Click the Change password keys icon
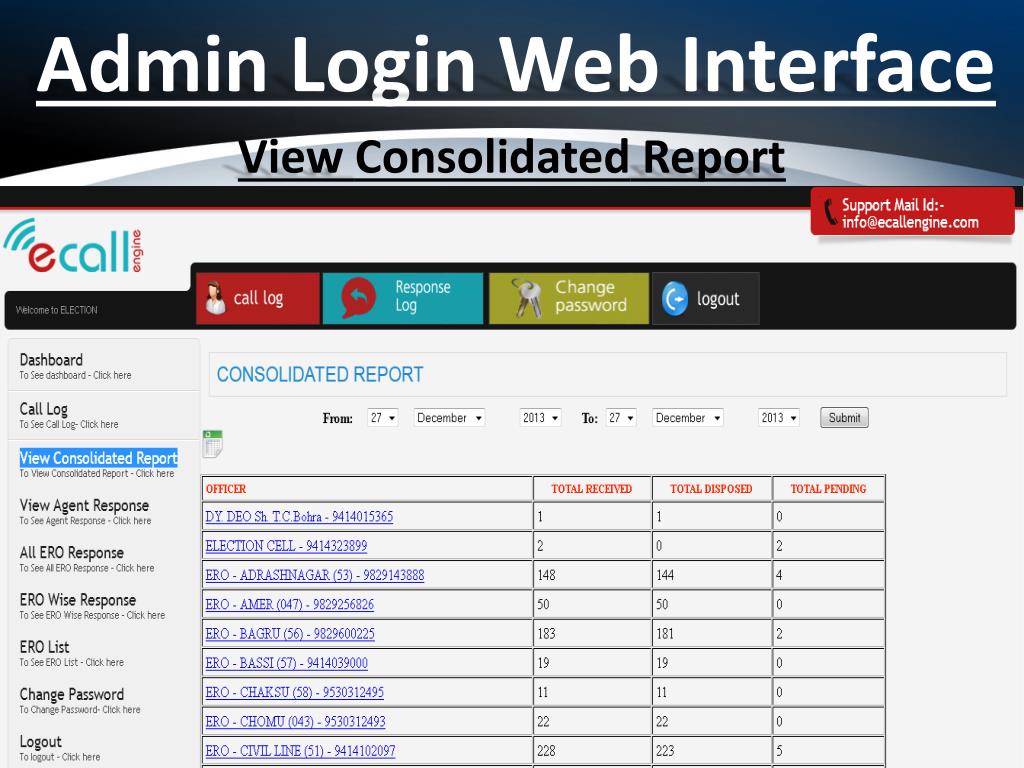Screen dimensions: 1024x768 [x=526, y=298]
